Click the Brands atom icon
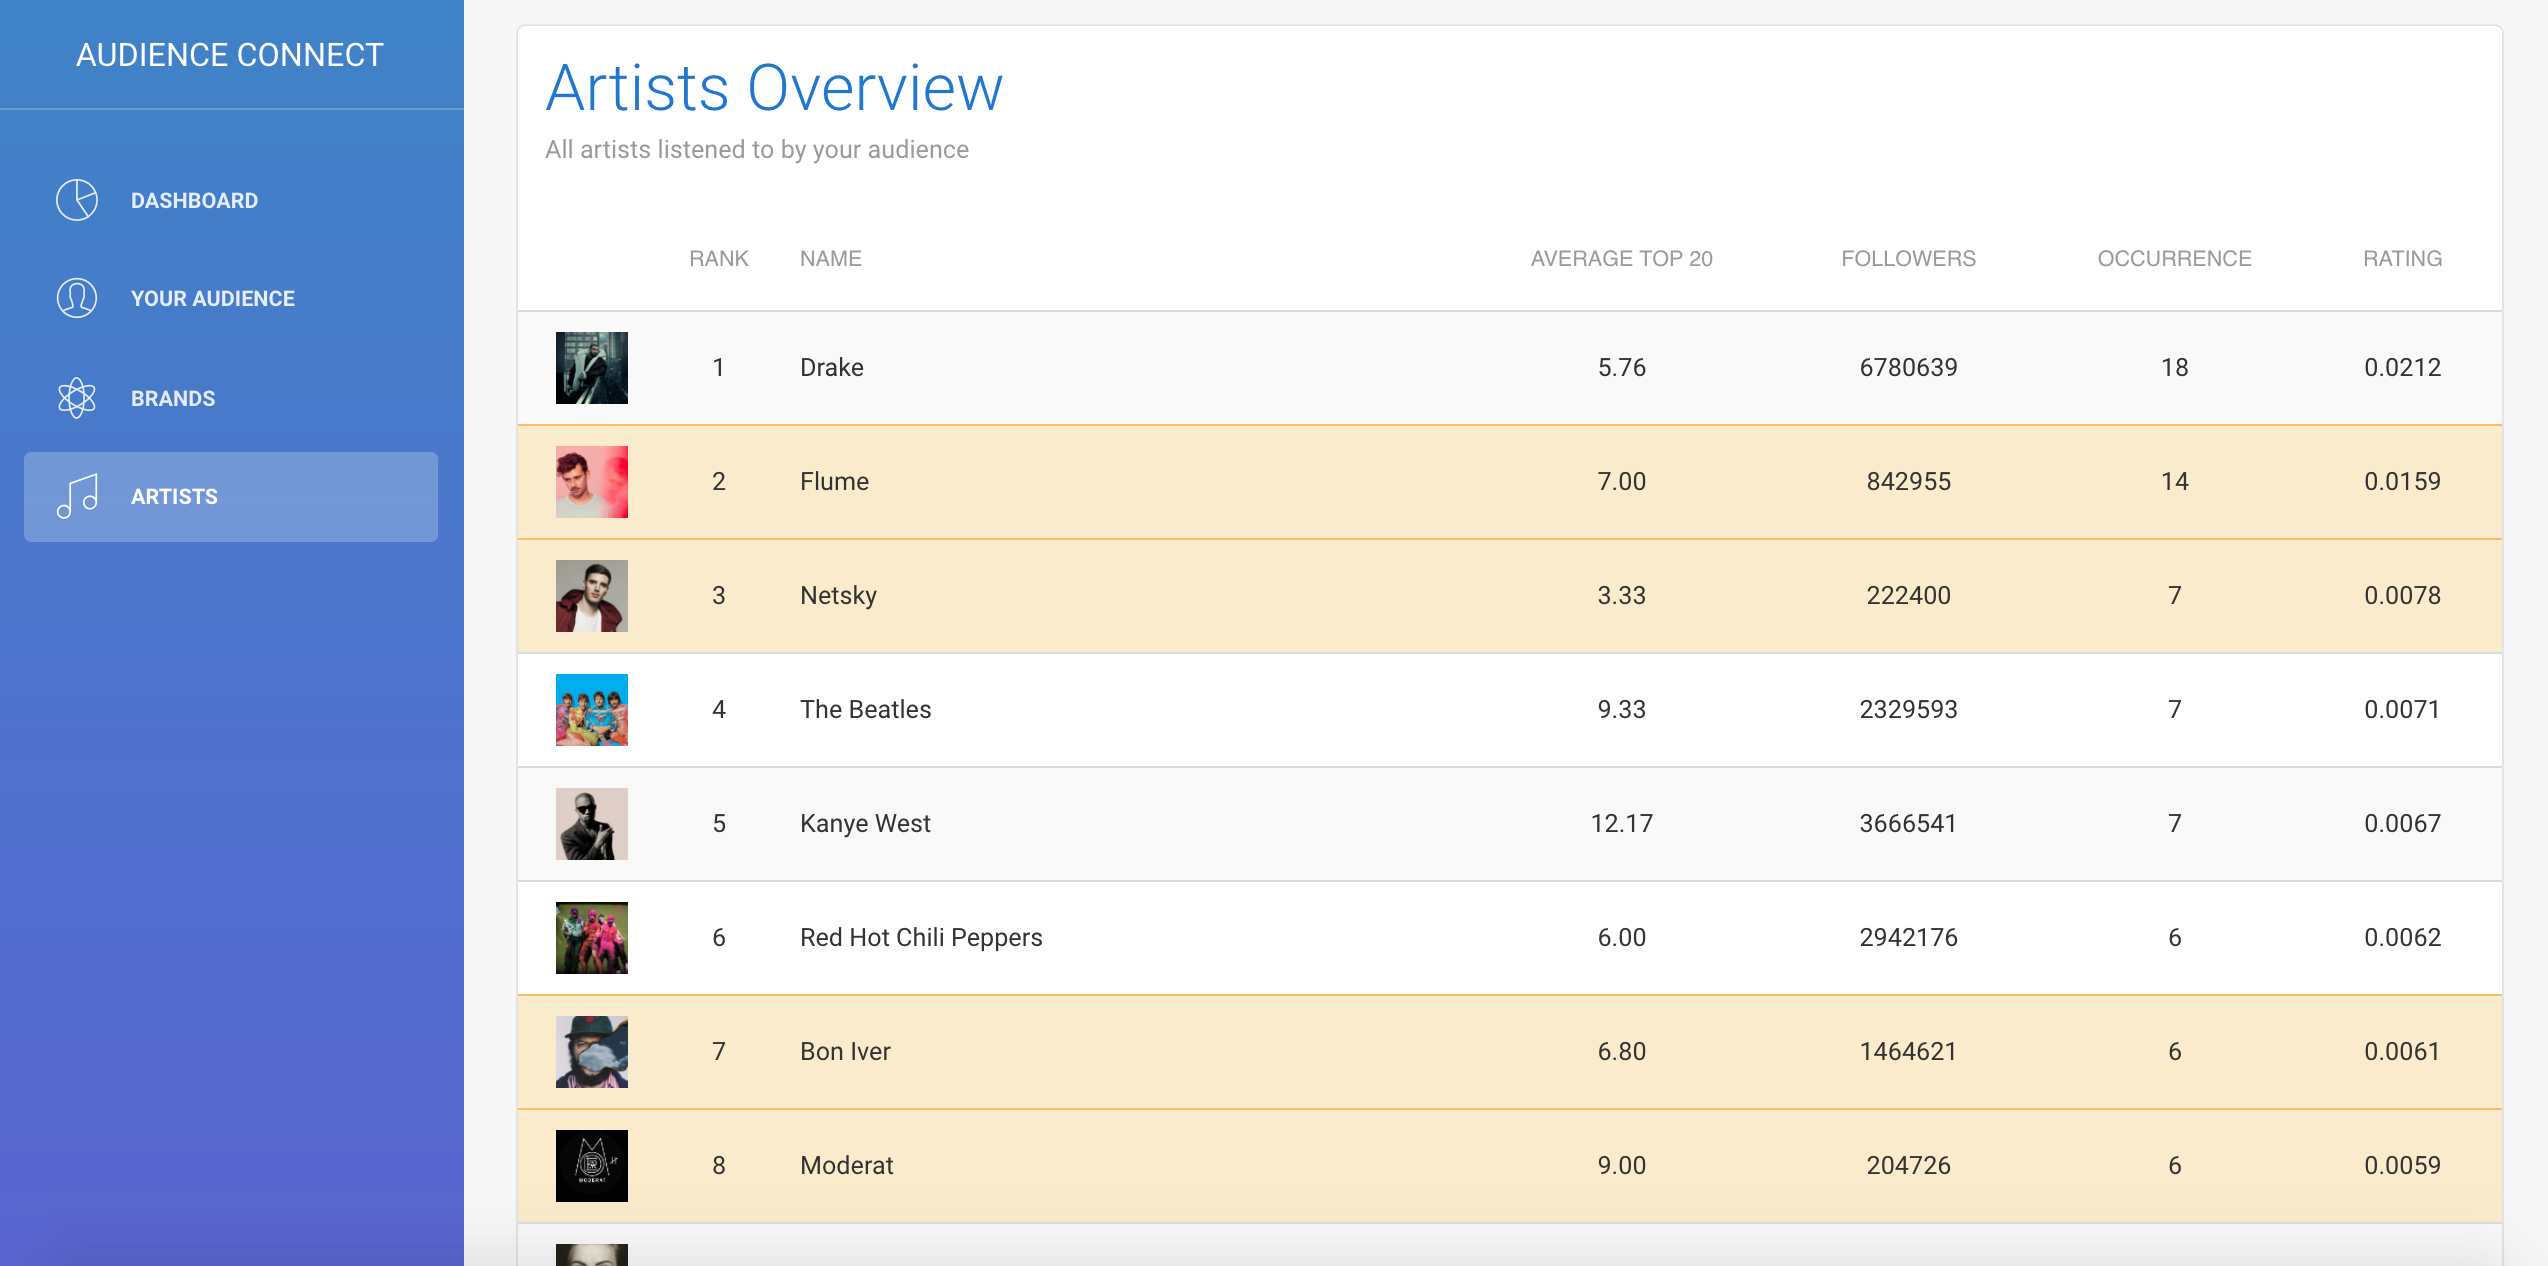 [77, 398]
